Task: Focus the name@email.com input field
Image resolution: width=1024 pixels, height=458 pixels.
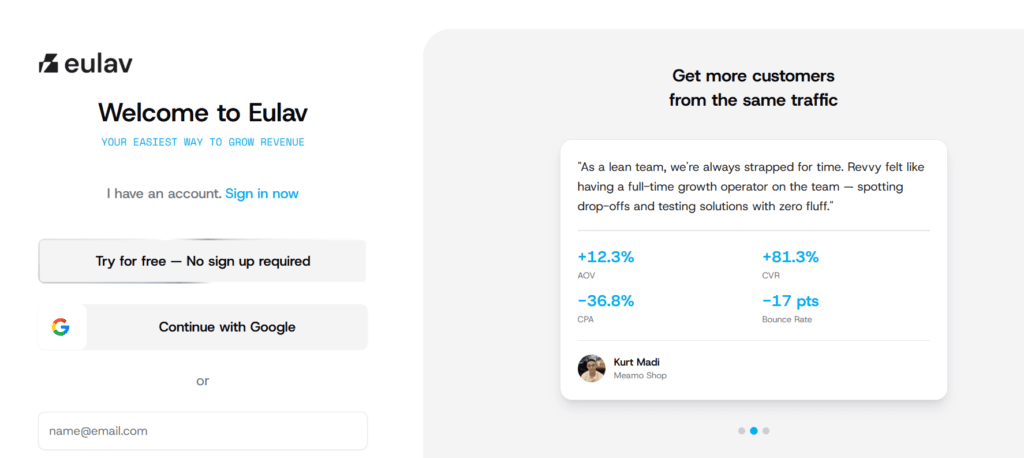Action: (202, 431)
